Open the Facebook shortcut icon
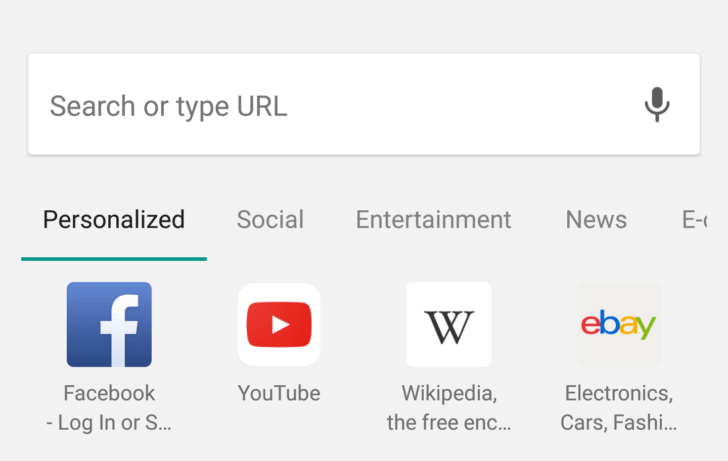Viewport: 728px width, 461px height. click(x=109, y=324)
